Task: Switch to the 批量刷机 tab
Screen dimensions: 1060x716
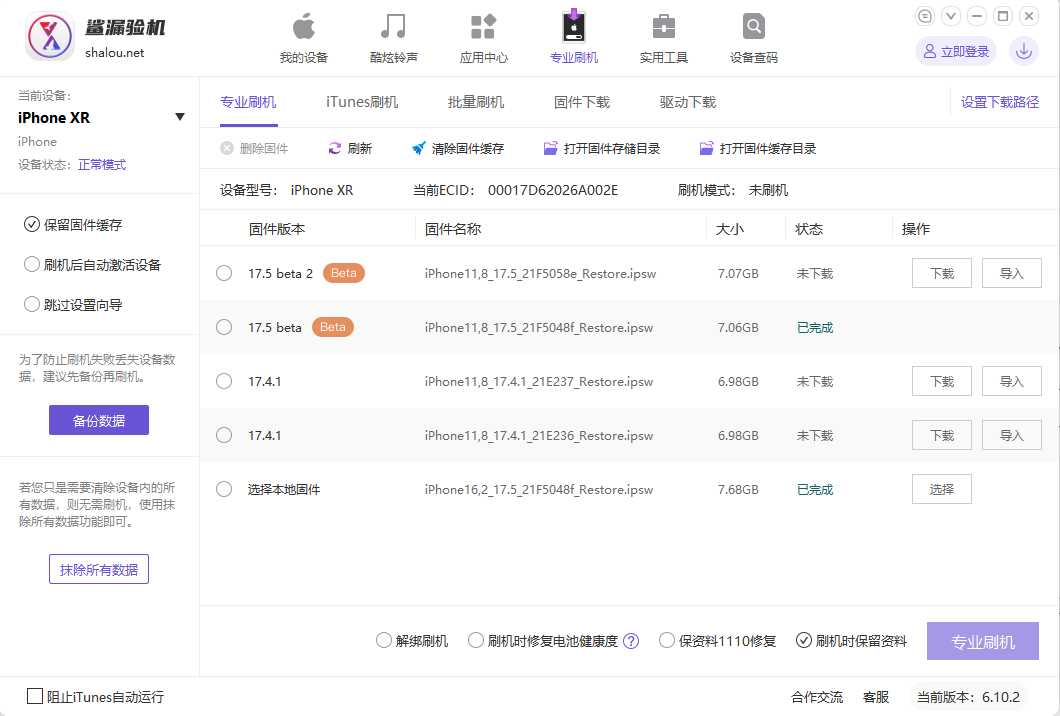Action: click(x=477, y=101)
